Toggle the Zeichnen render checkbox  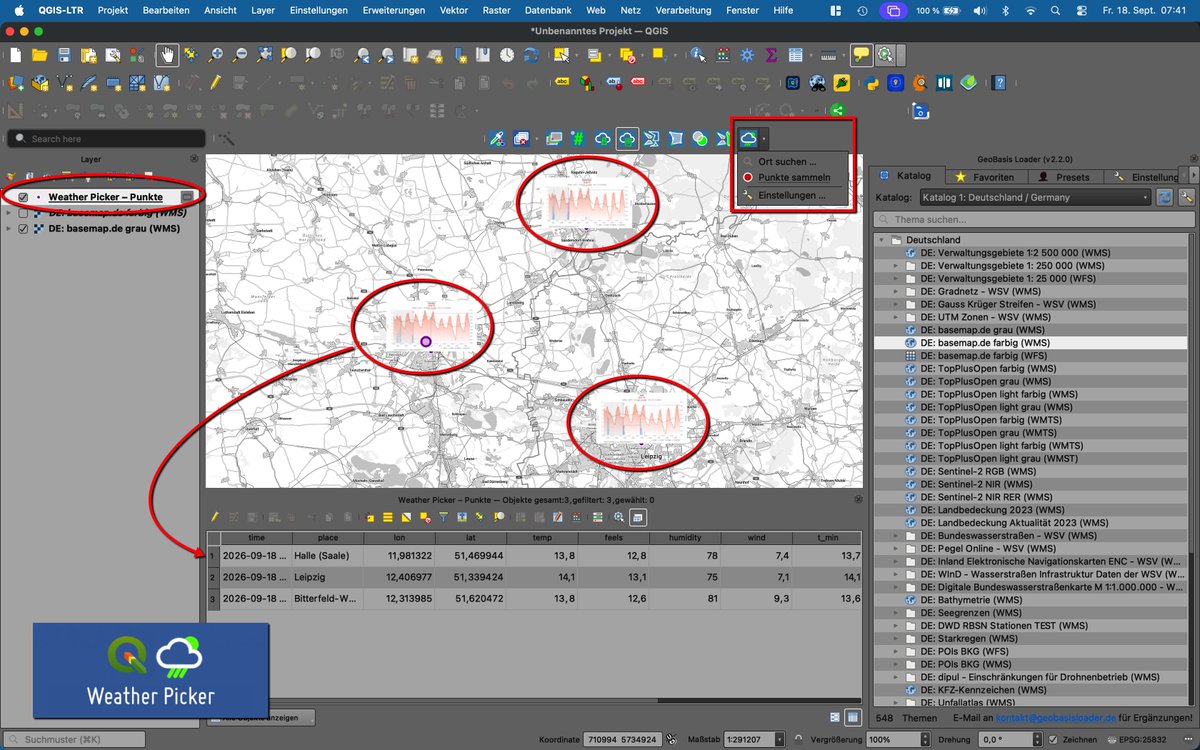[x=1053, y=739]
